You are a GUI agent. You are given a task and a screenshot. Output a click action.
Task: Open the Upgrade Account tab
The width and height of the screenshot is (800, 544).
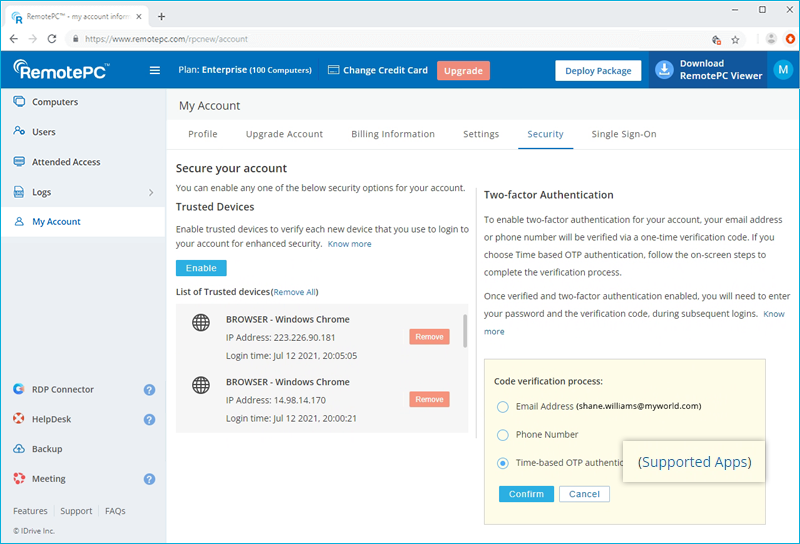(x=284, y=134)
